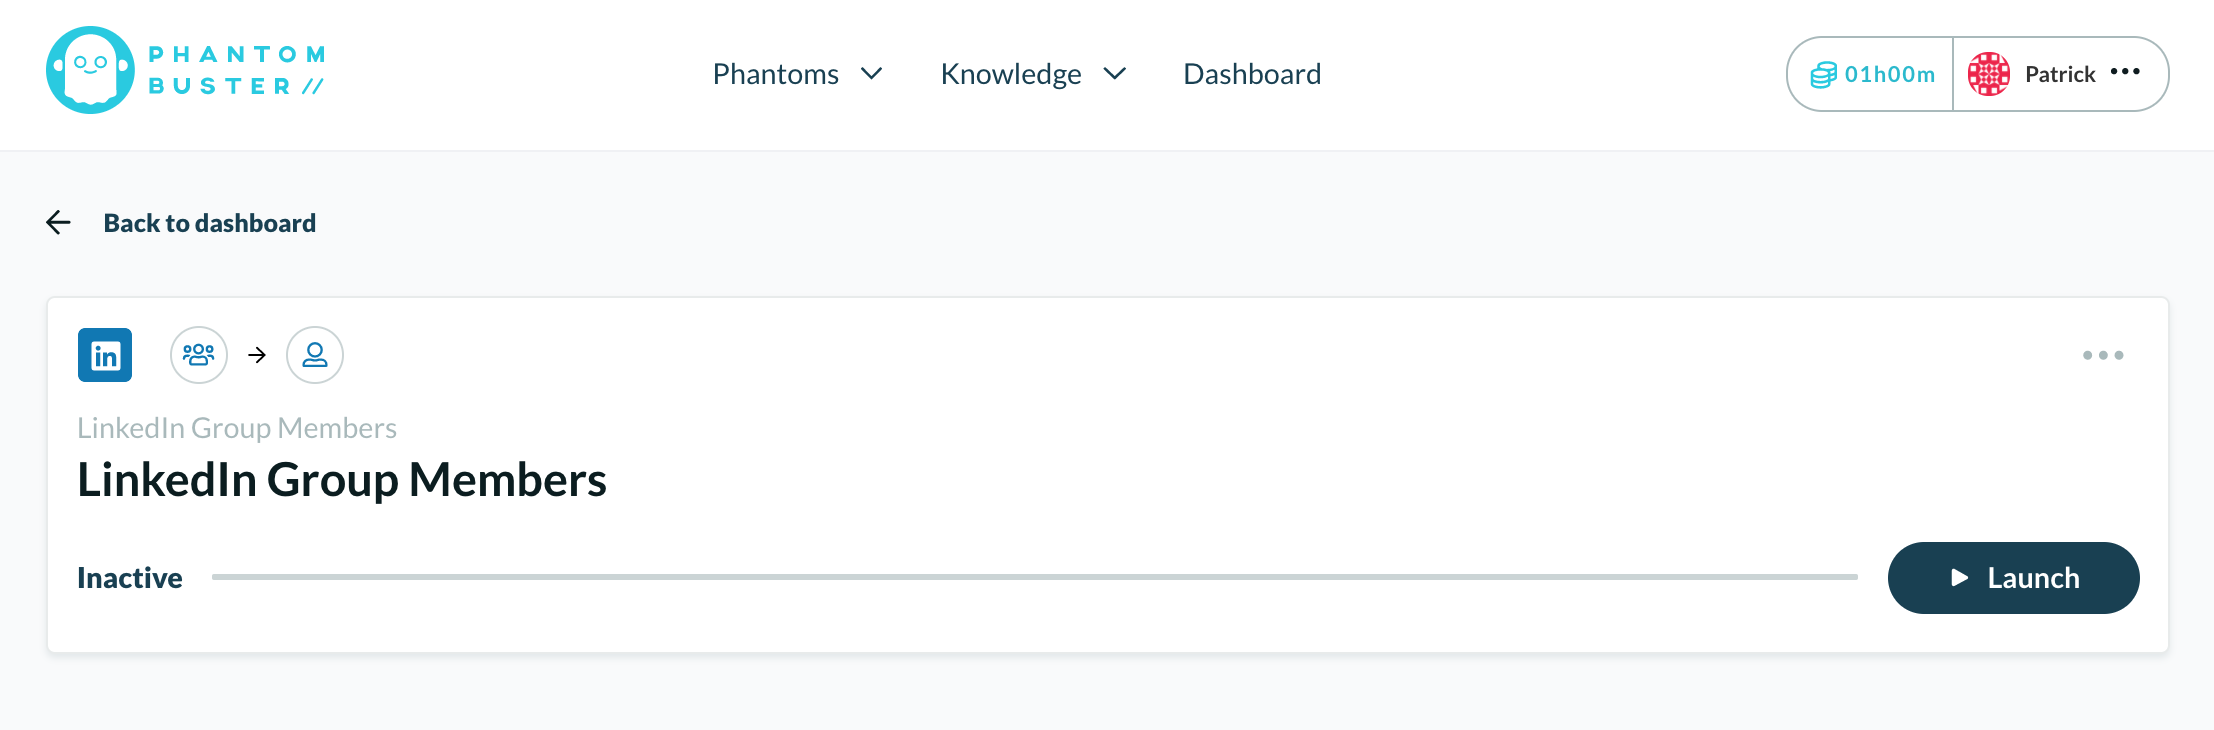Expand the Phantoms dropdown chevron

tap(872, 74)
